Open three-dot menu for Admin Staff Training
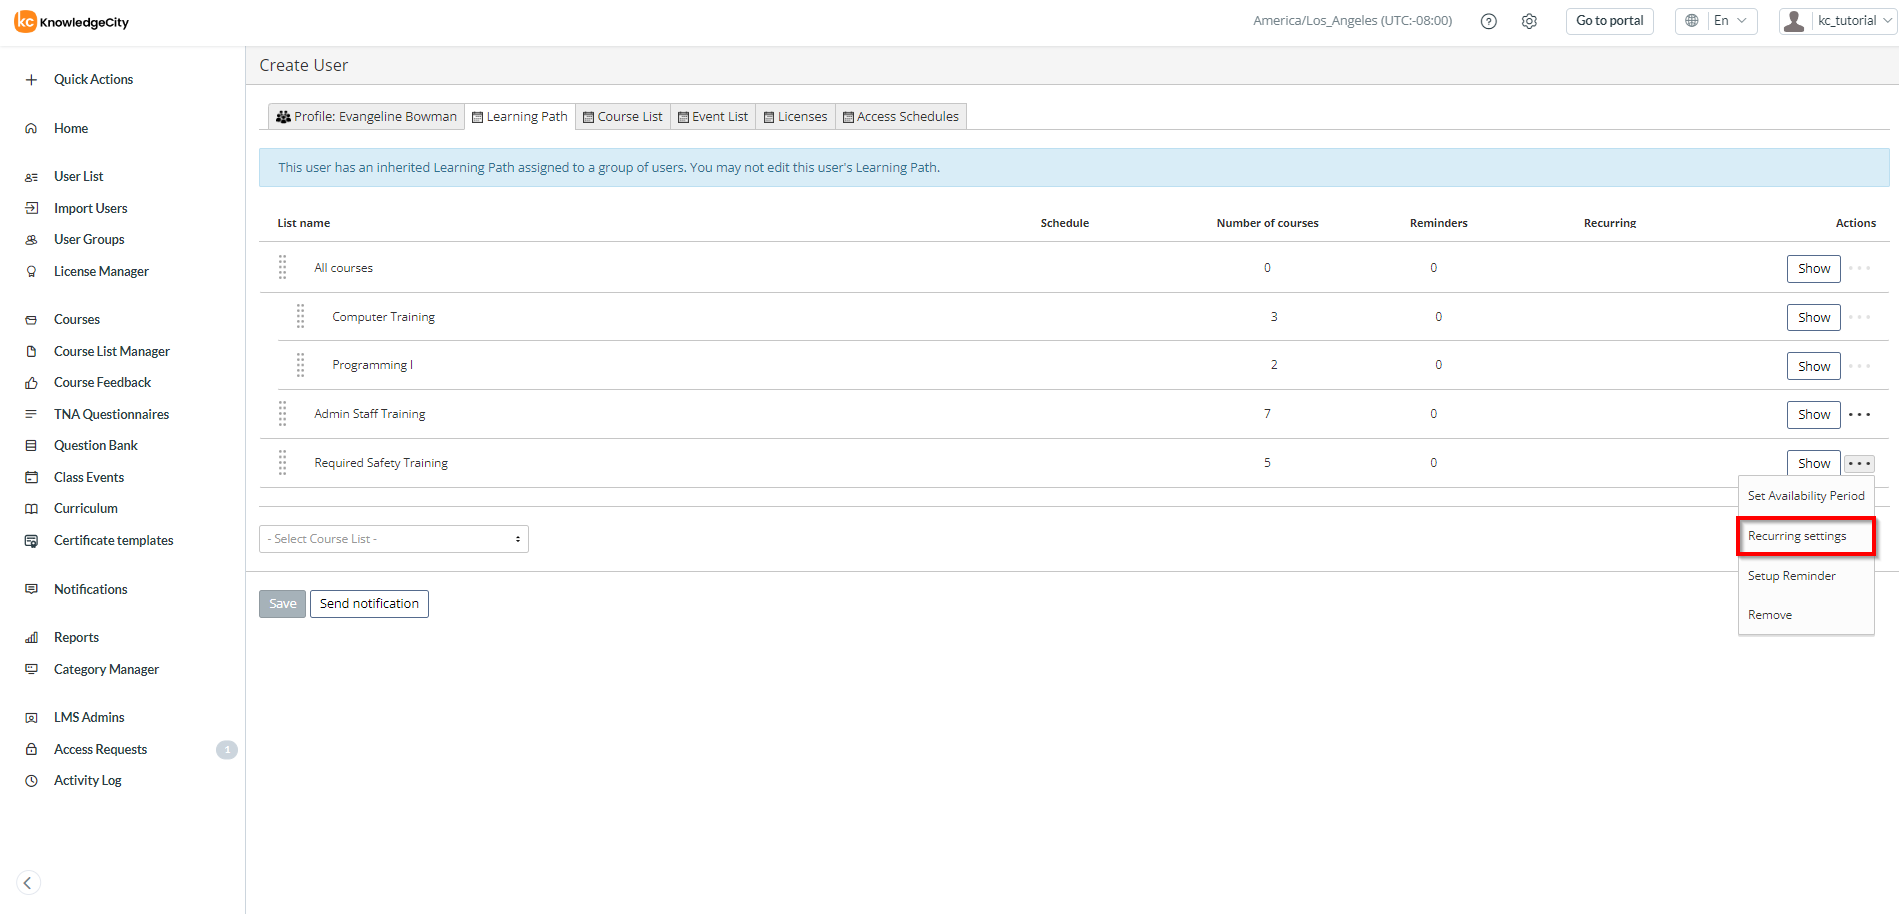This screenshot has width=1899, height=914. coord(1859,414)
